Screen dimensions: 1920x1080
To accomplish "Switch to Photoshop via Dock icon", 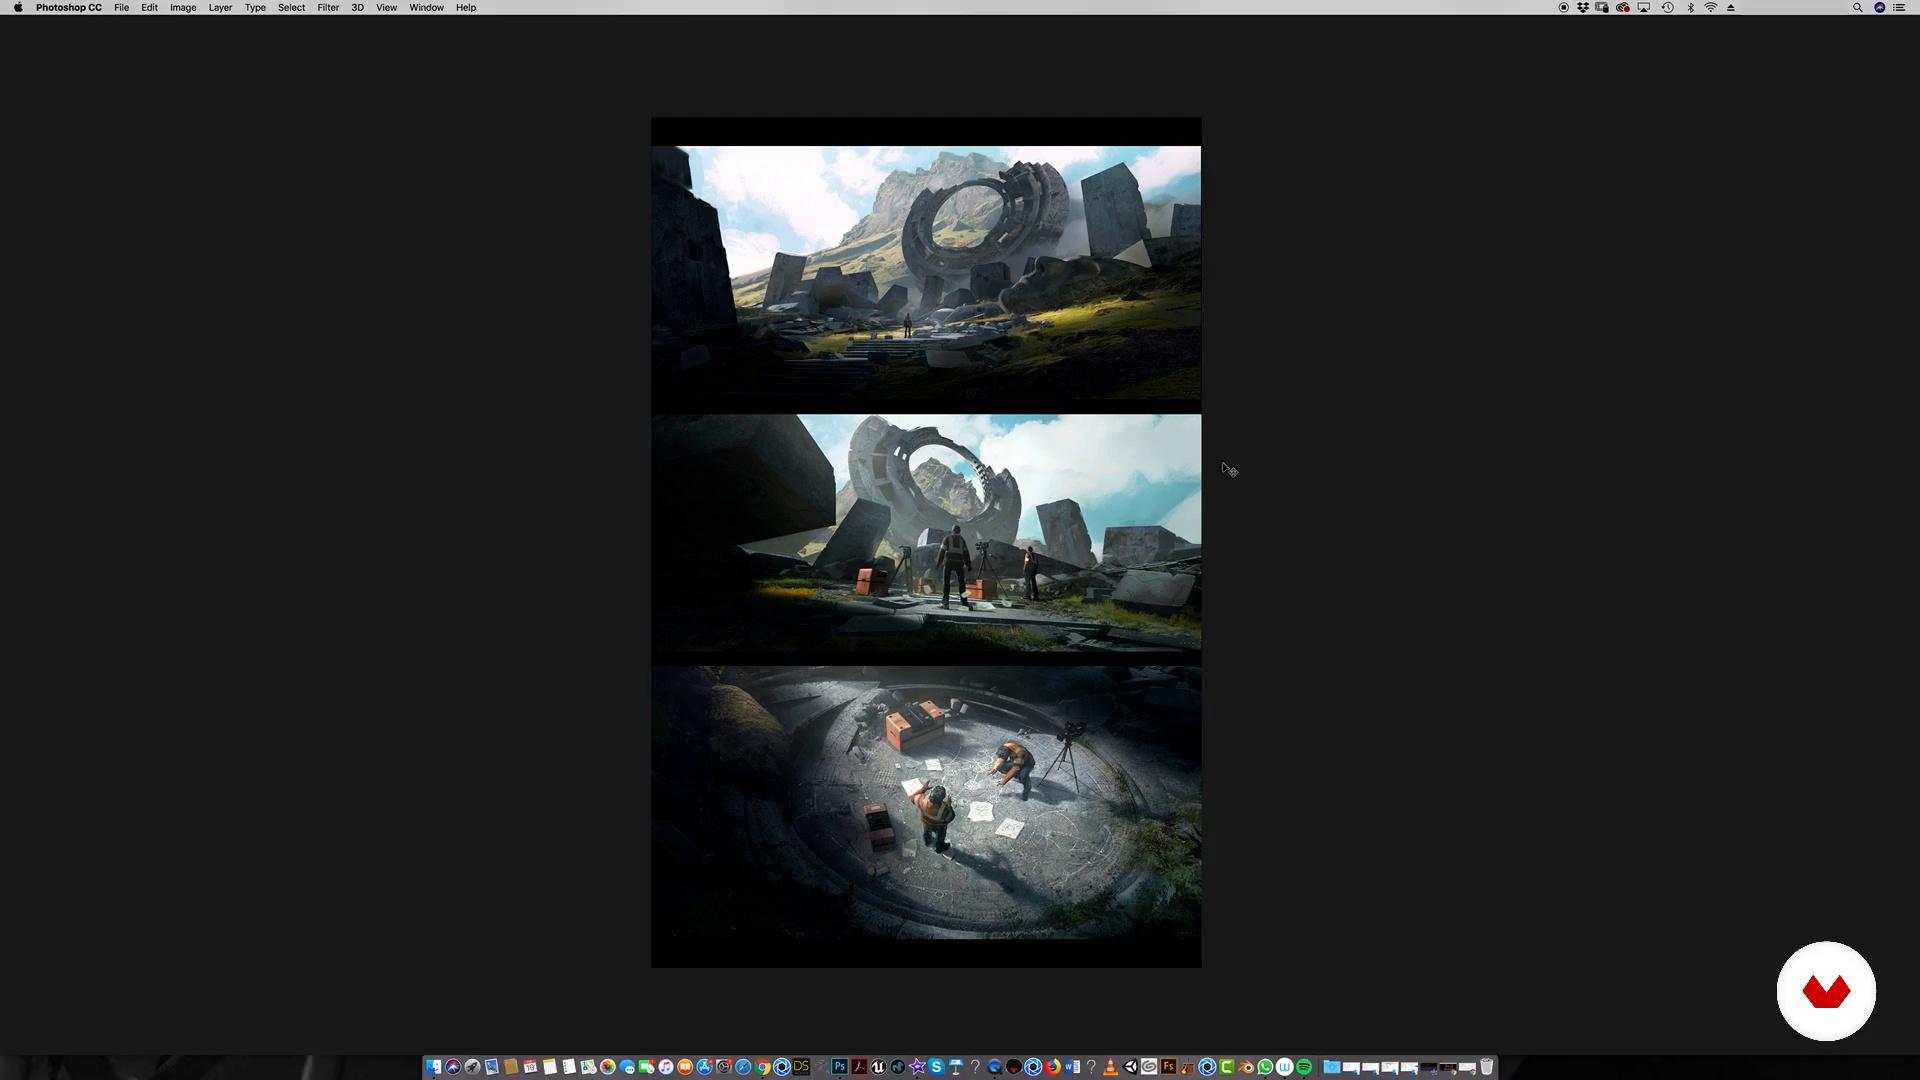I will 840,1067.
